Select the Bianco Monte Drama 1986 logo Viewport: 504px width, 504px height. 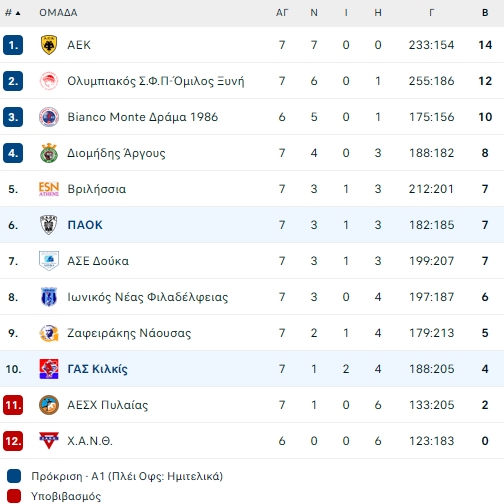point(49,117)
